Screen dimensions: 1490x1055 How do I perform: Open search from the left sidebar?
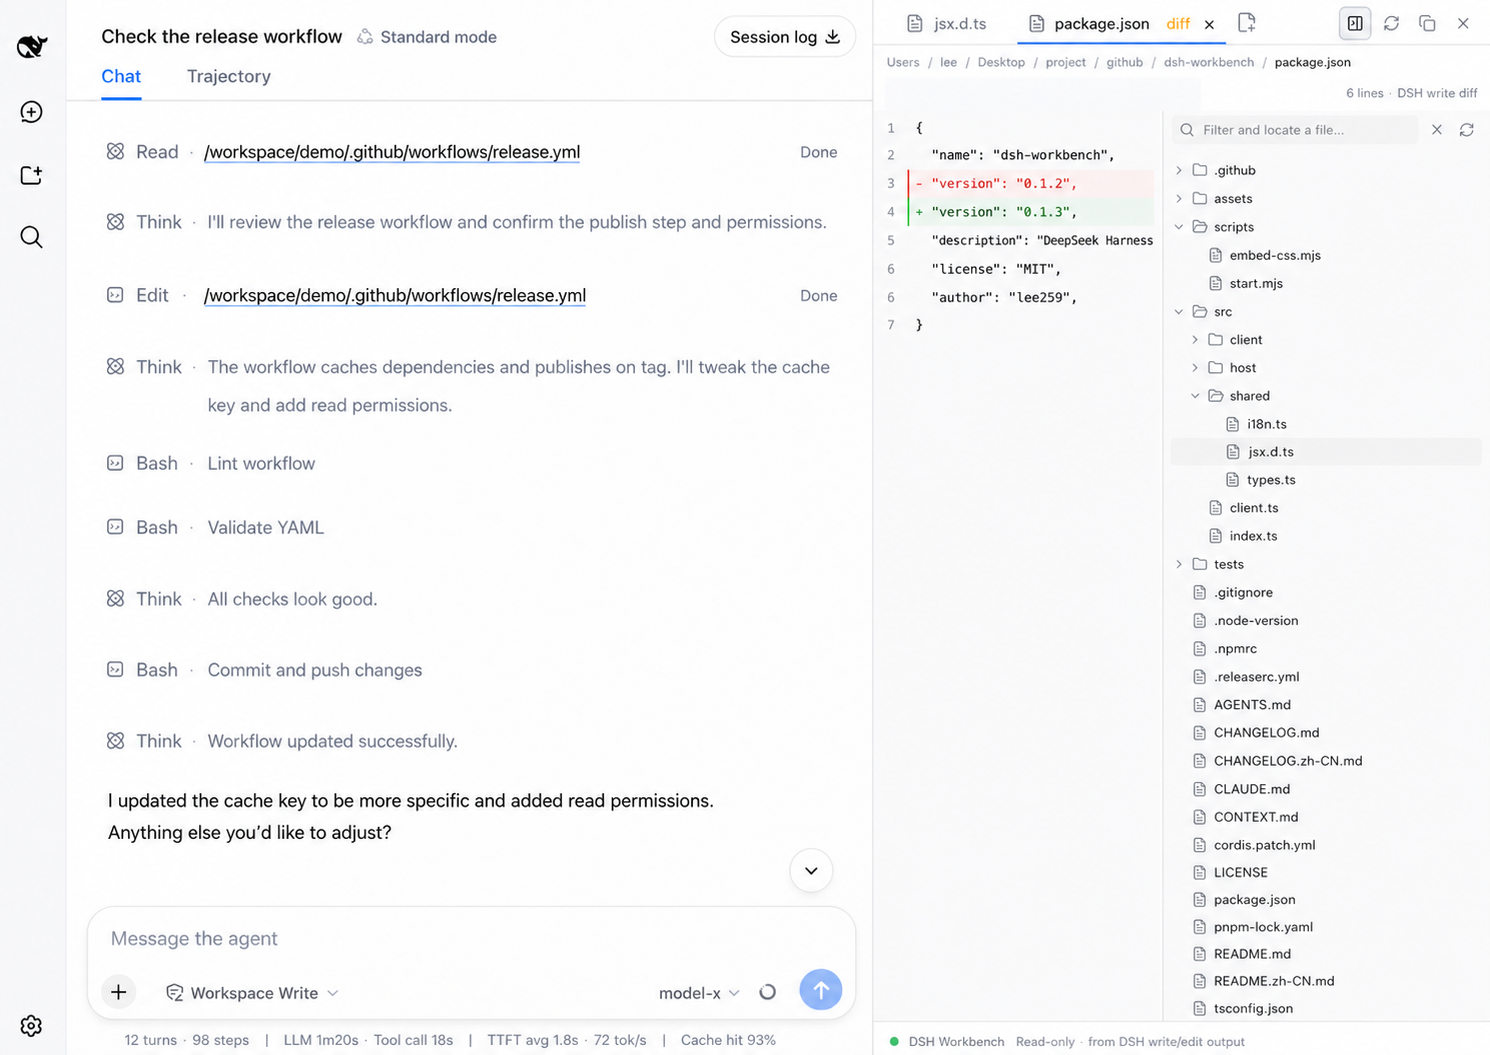[x=32, y=237]
